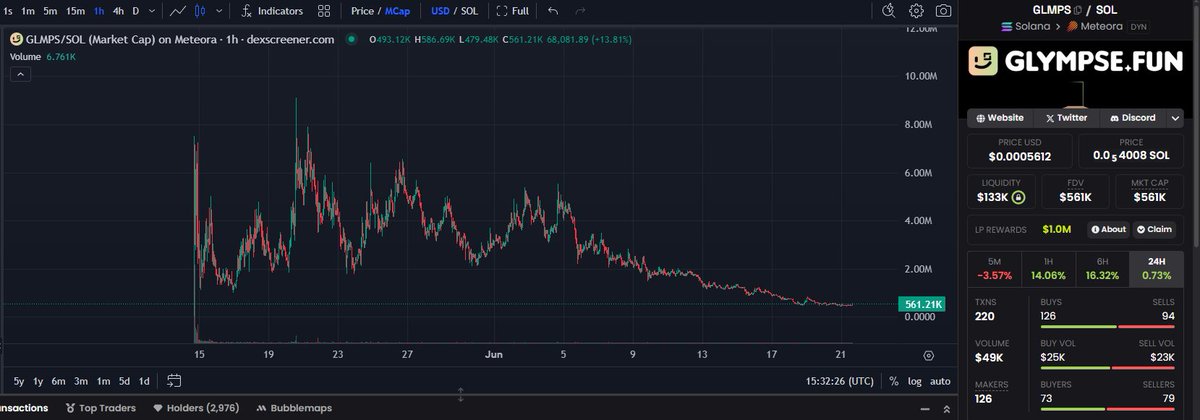Screen dimensions: 1200x420
Task: Click the buys versus sells ratio bar
Action: coord(1107,326)
